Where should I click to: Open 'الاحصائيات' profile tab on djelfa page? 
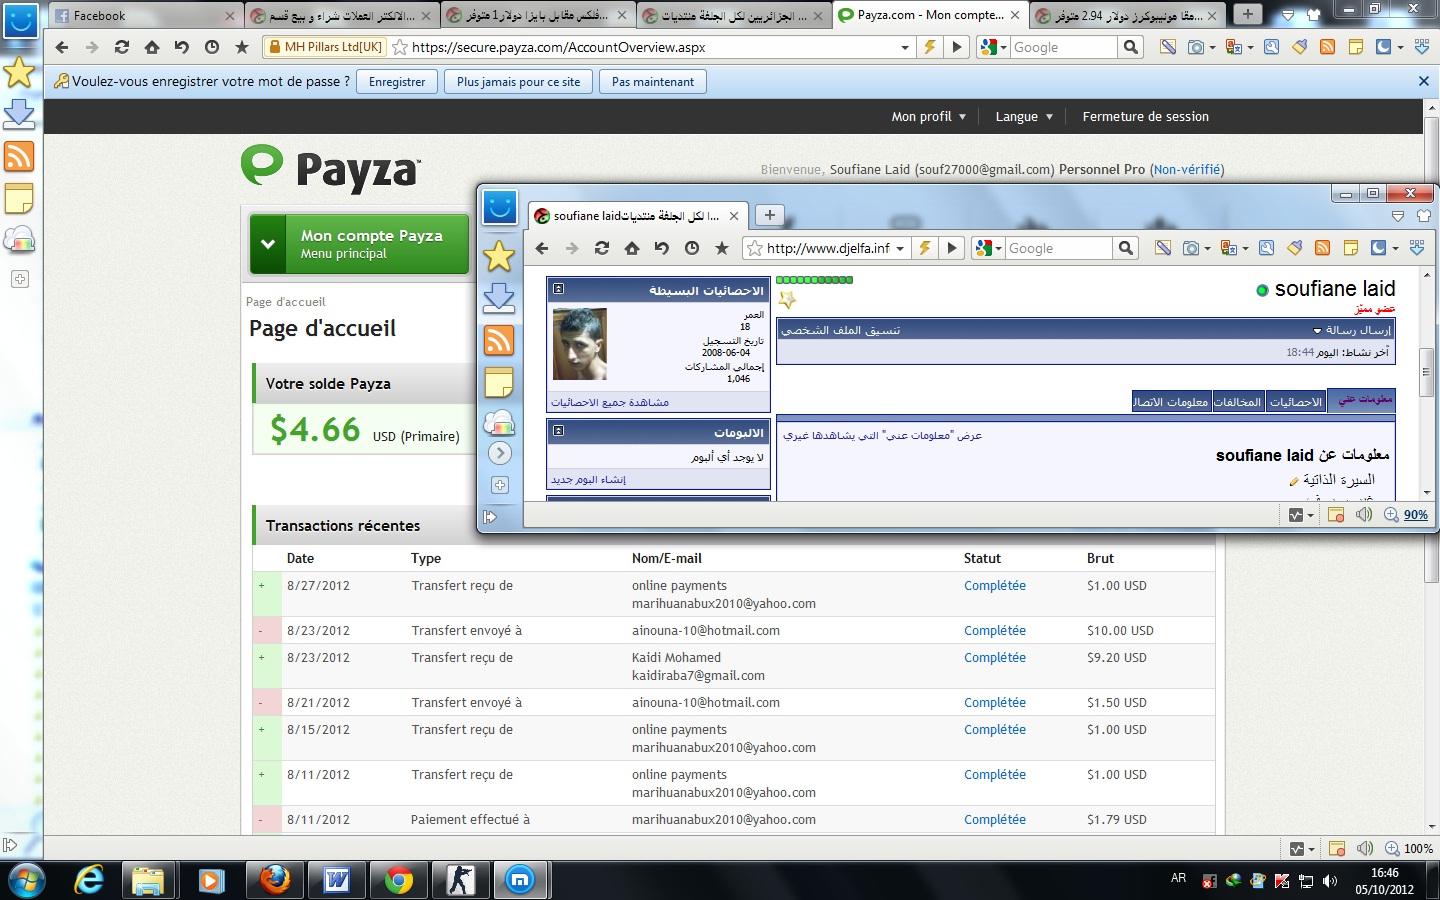click(1295, 401)
